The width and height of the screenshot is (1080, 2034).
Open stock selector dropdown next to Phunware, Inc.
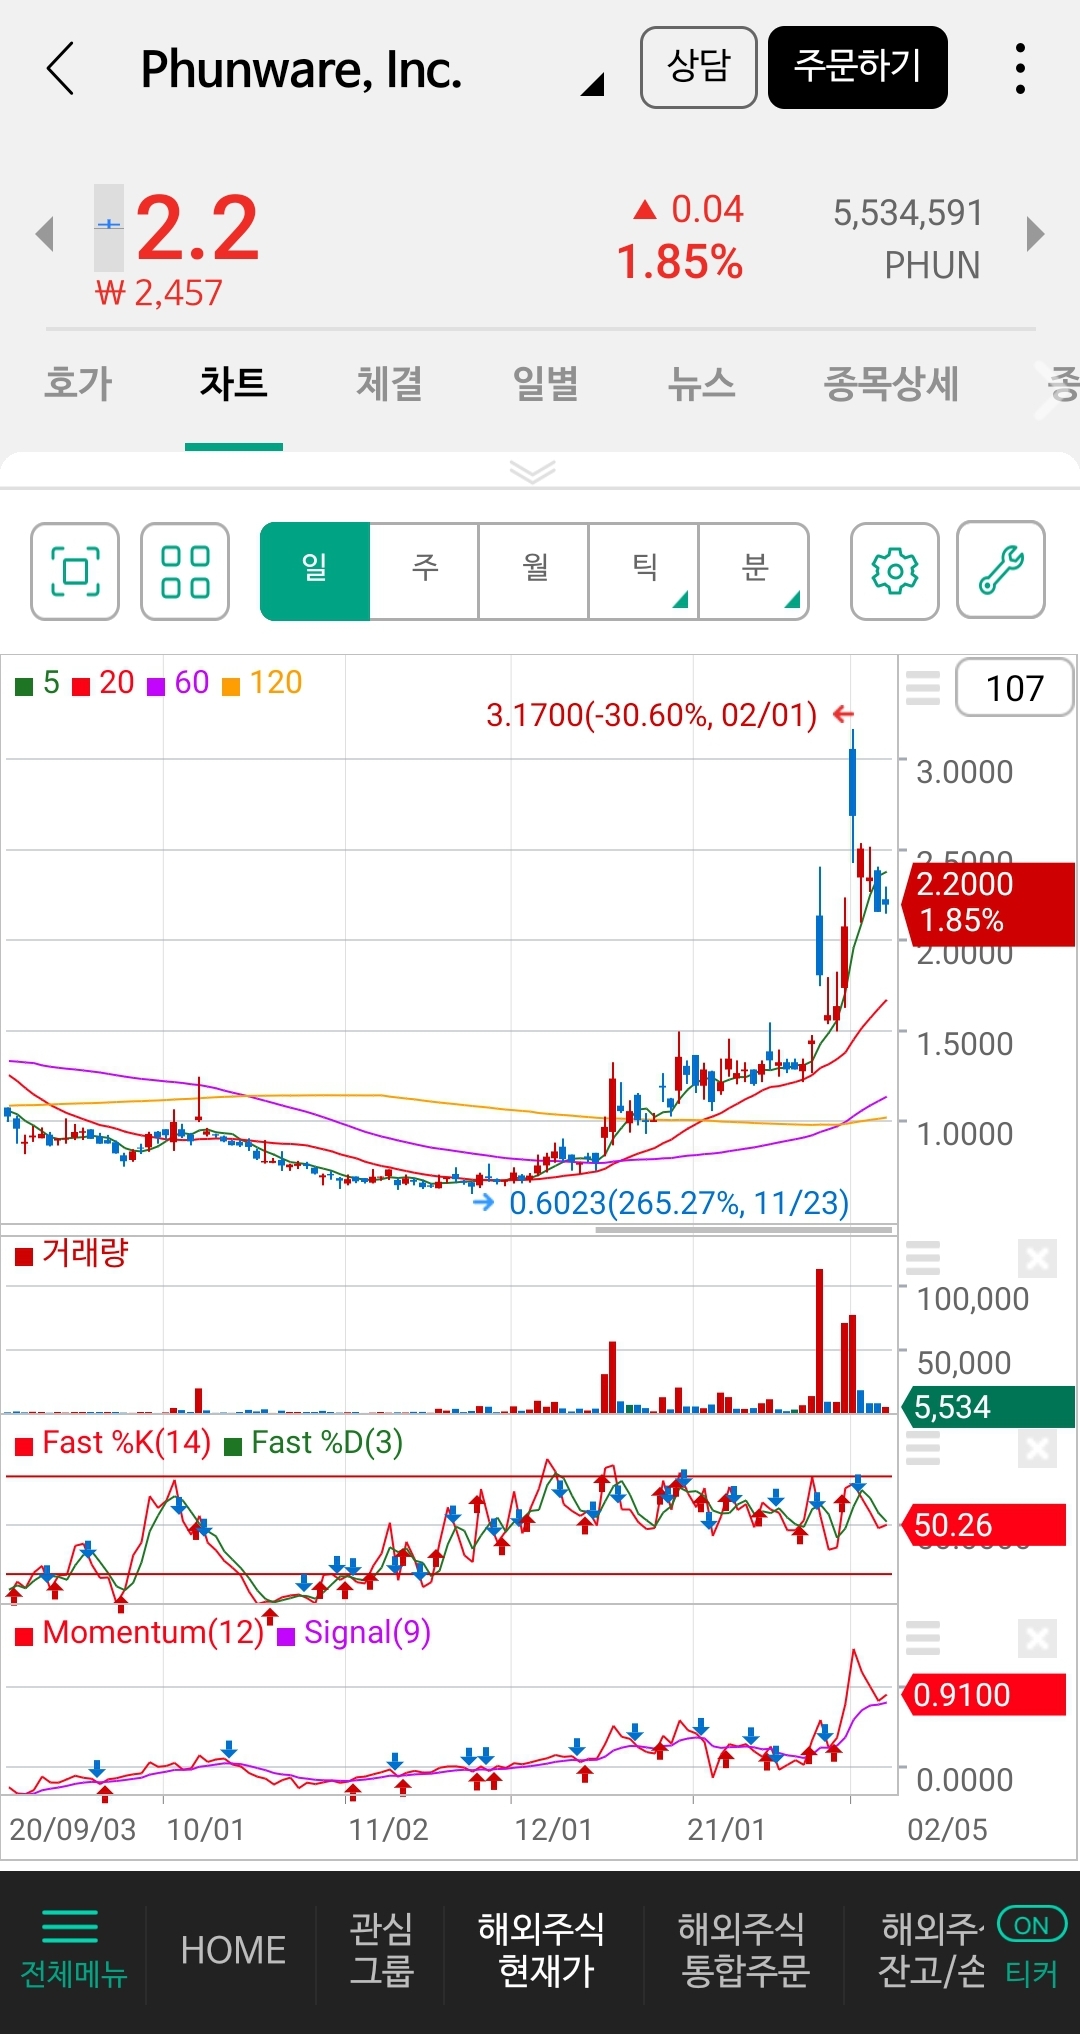tap(592, 84)
